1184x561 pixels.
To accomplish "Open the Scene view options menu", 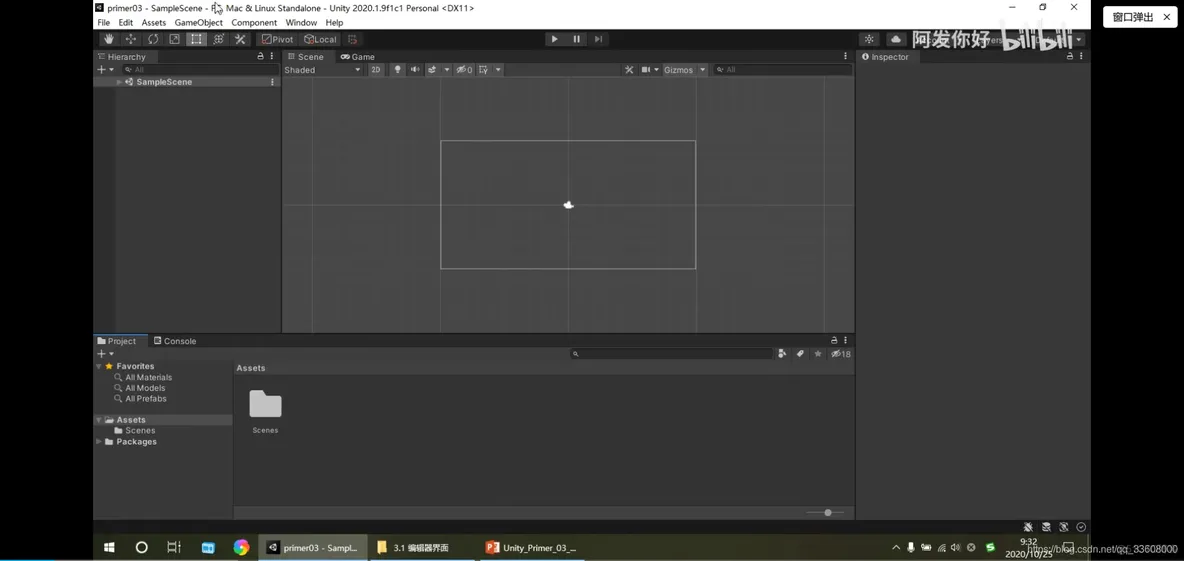I will point(846,57).
